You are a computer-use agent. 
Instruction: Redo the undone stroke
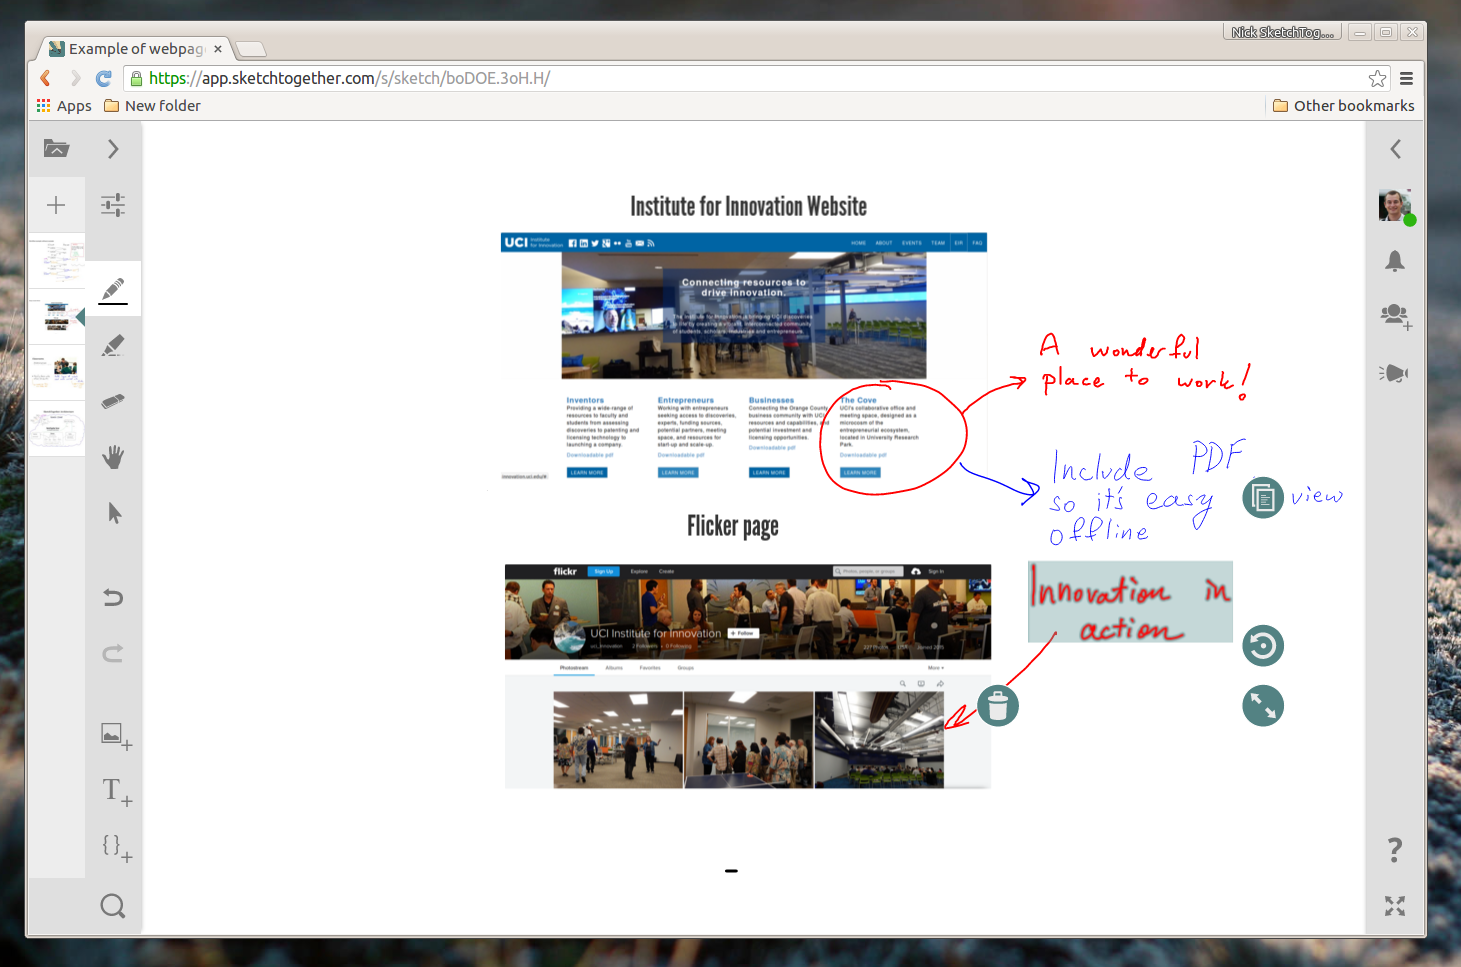pos(113,653)
